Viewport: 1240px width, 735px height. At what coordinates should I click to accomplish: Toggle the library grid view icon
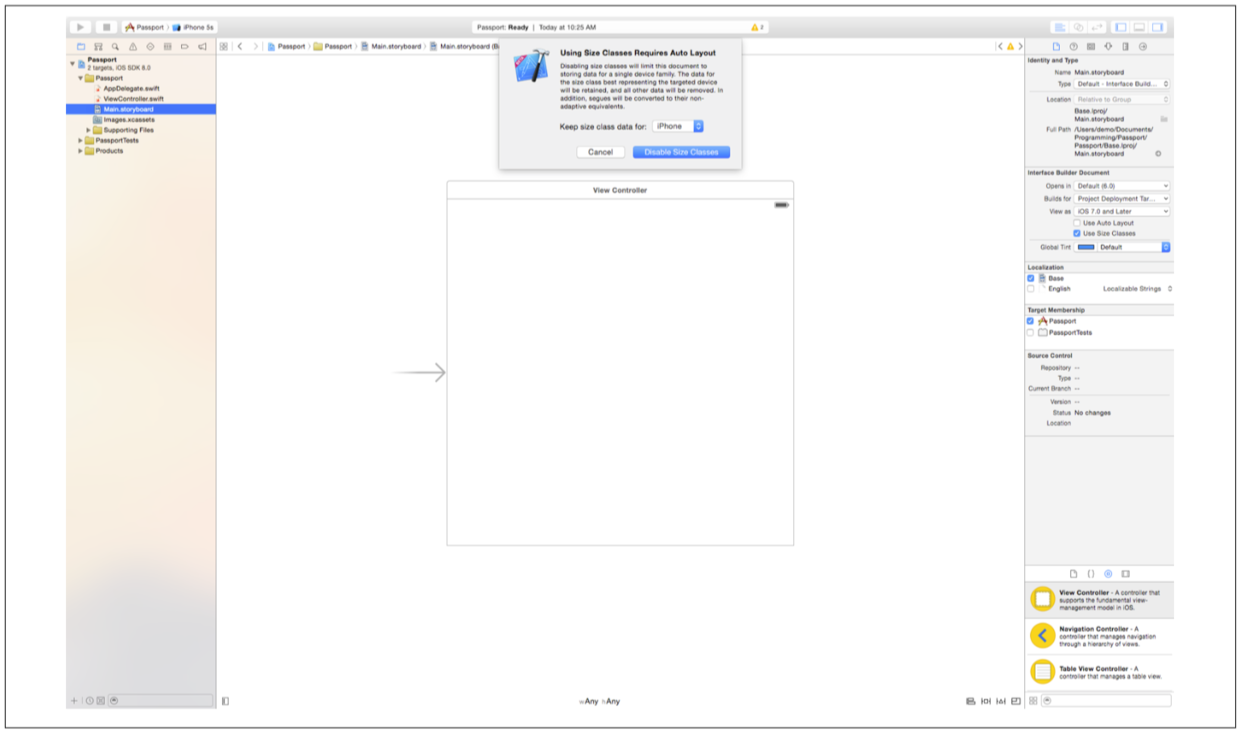[x=1034, y=701]
